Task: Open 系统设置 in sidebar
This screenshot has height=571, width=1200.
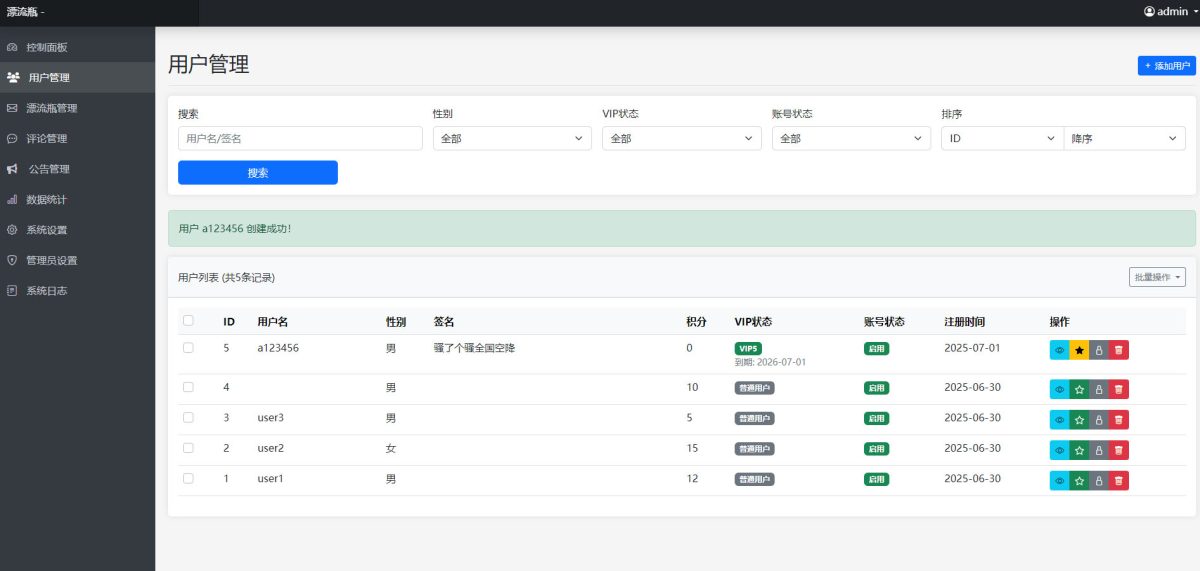Action: pyautogui.click(x=77, y=230)
